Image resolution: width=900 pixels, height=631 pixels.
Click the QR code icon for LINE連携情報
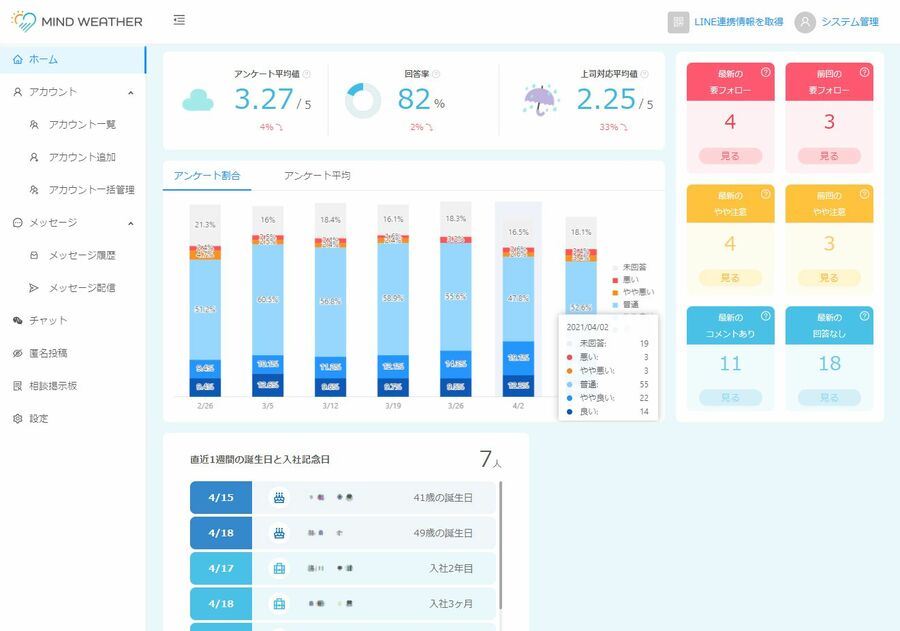679,22
